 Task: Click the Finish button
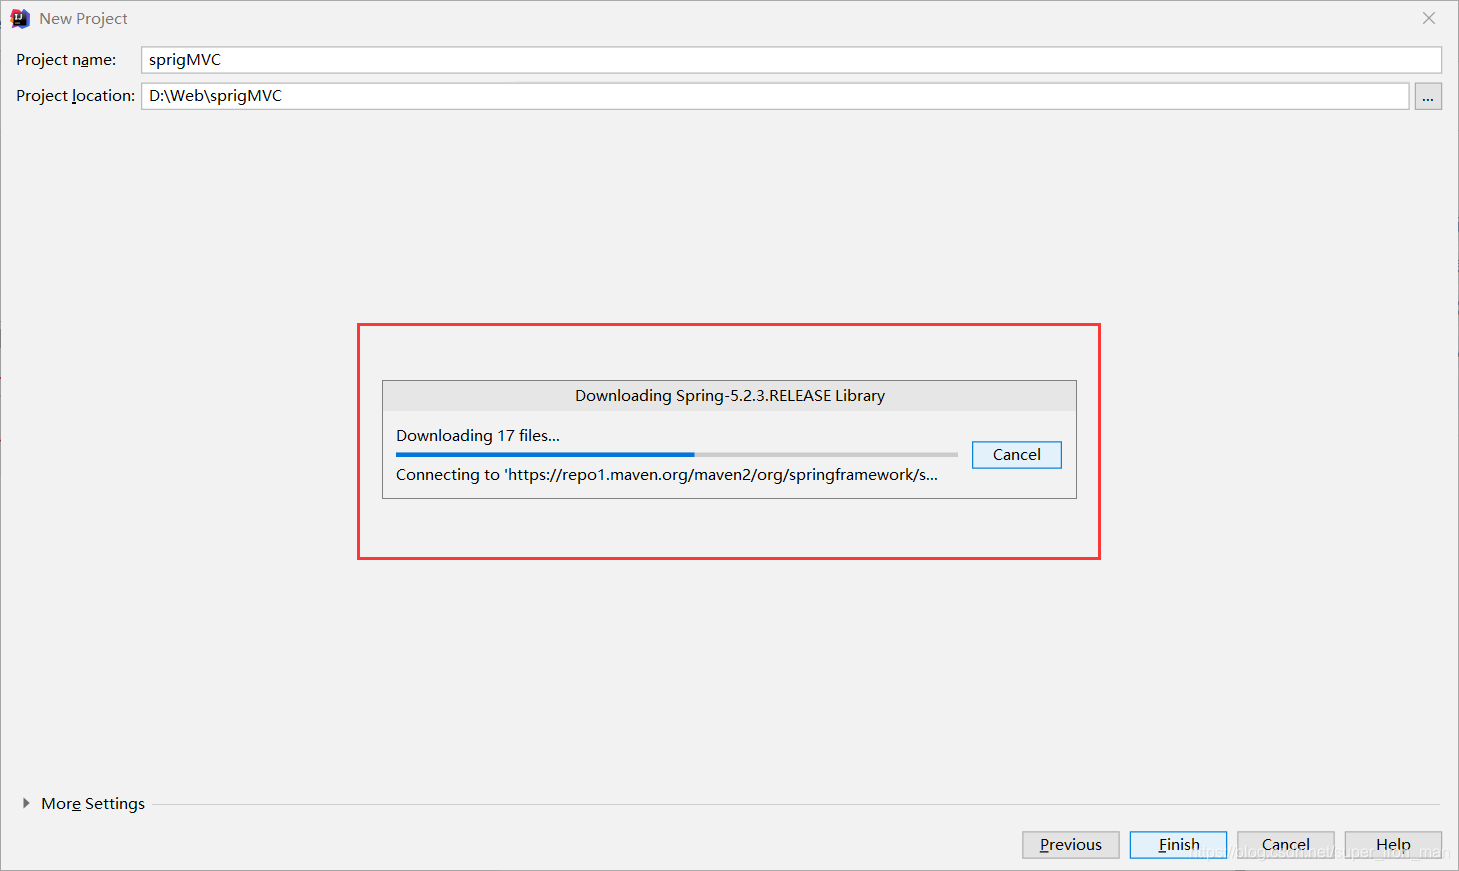pyautogui.click(x=1179, y=845)
